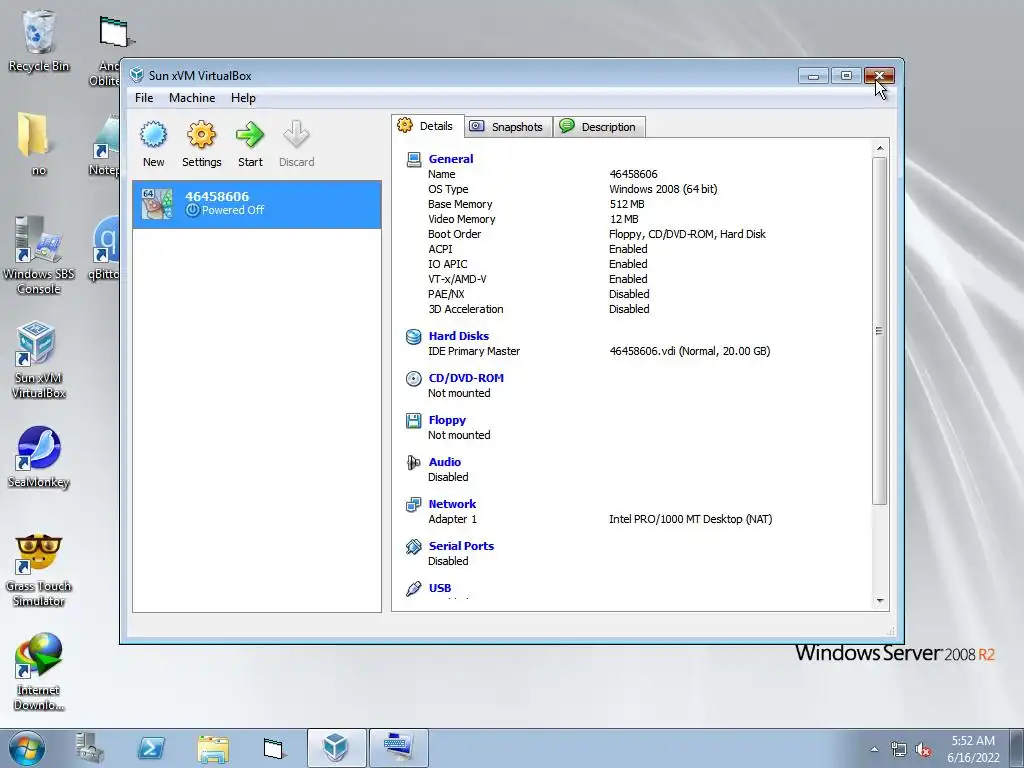Click the network tray icon
The image size is (1024, 768).
click(899, 750)
